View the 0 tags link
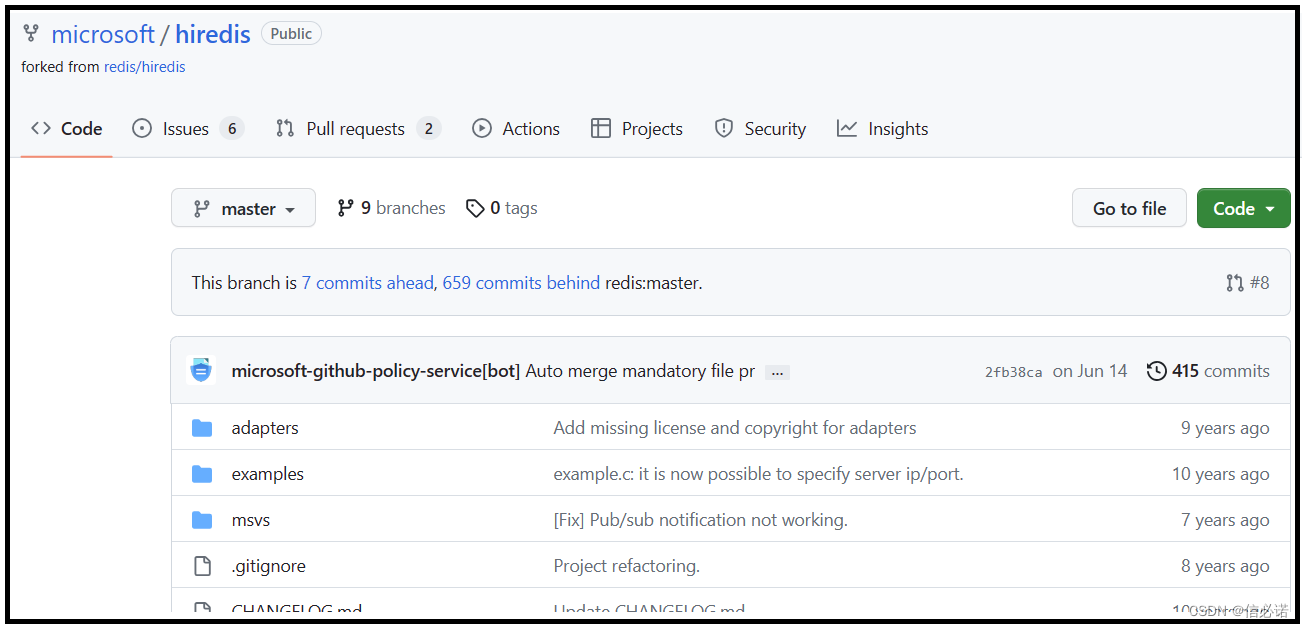The width and height of the screenshot is (1304, 627). tap(502, 208)
